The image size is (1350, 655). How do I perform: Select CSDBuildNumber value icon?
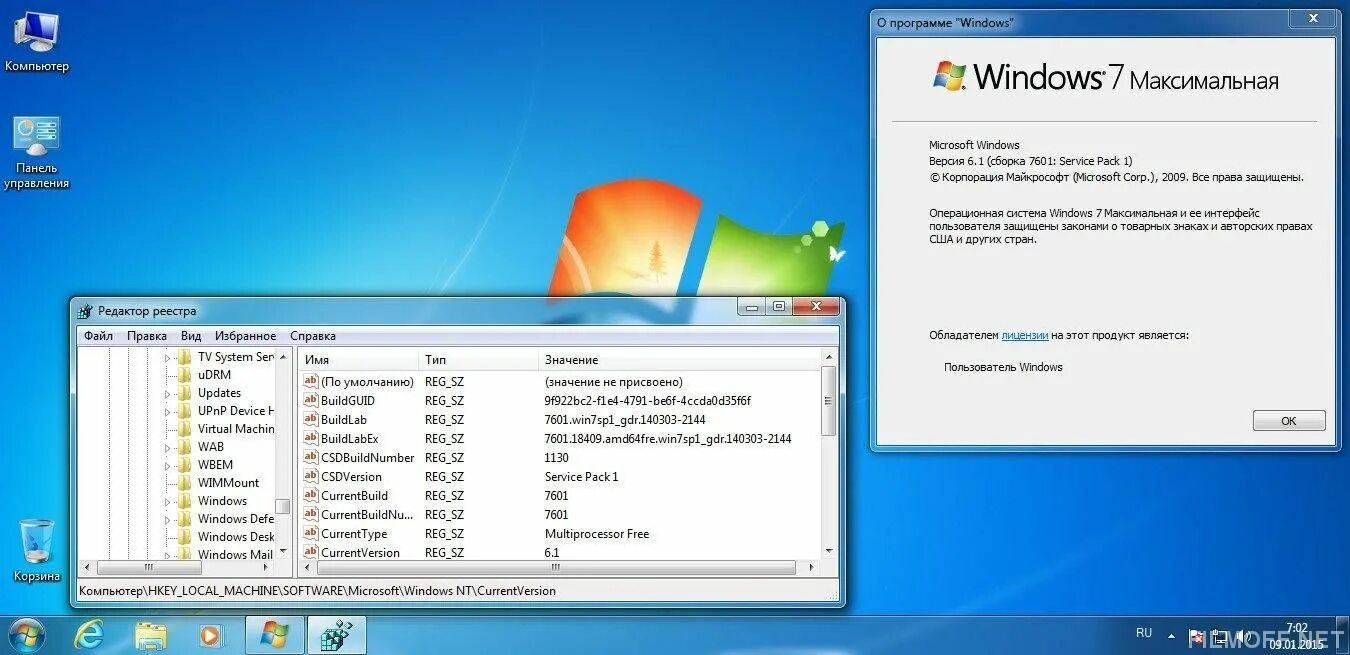click(x=310, y=458)
